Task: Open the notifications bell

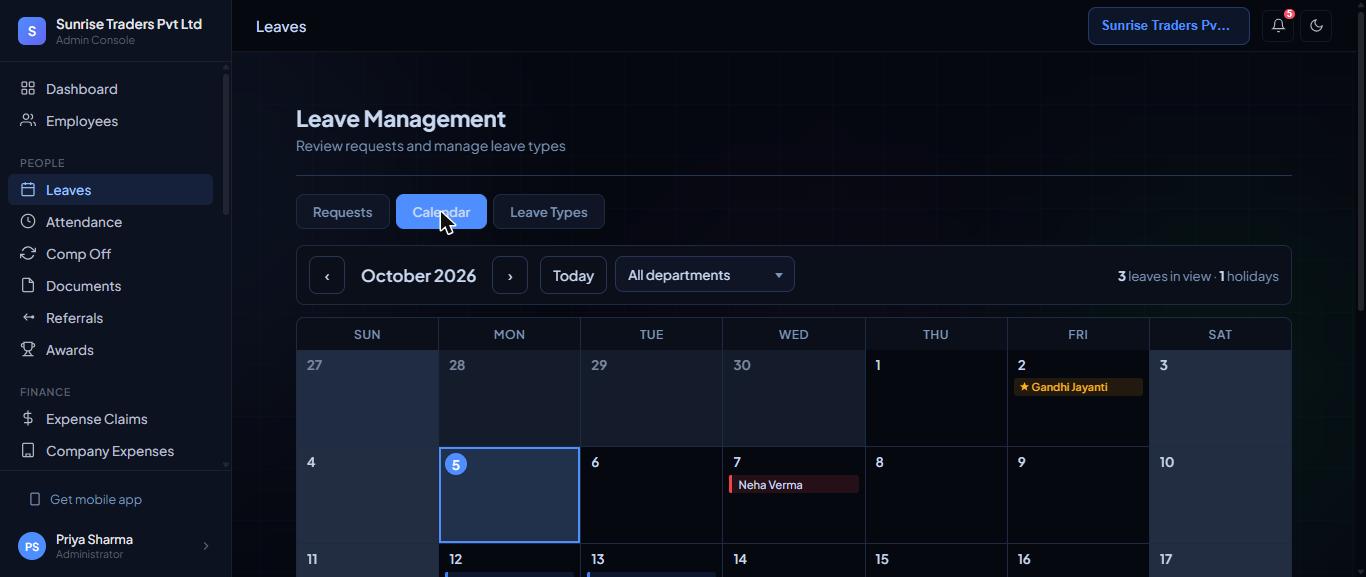Action: click(x=1278, y=26)
